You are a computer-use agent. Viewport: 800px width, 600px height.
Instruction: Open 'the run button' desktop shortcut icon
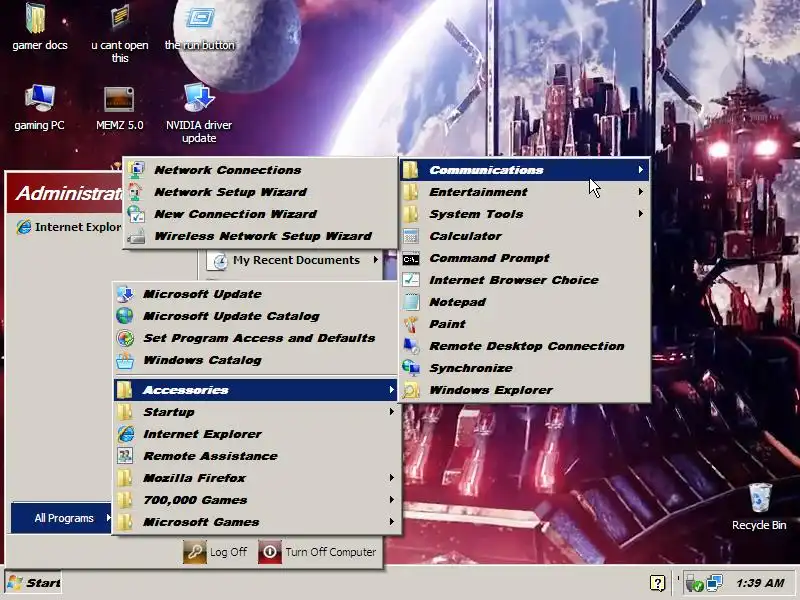200,17
